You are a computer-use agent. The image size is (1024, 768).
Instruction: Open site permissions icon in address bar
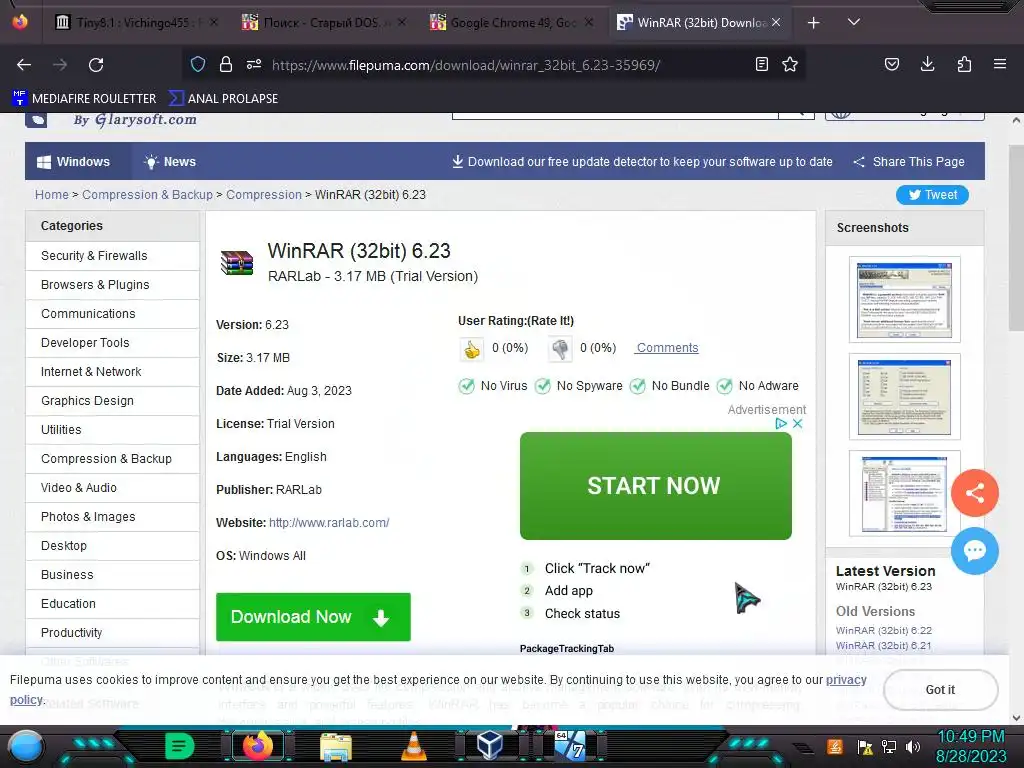point(254,64)
